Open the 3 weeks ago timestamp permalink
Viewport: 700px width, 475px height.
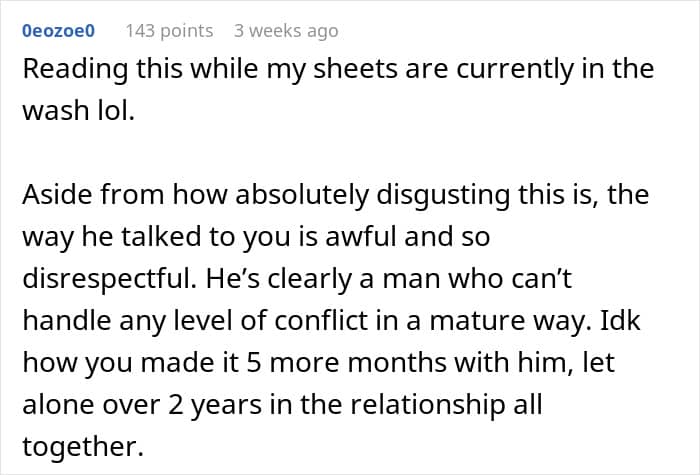click(x=286, y=31)
